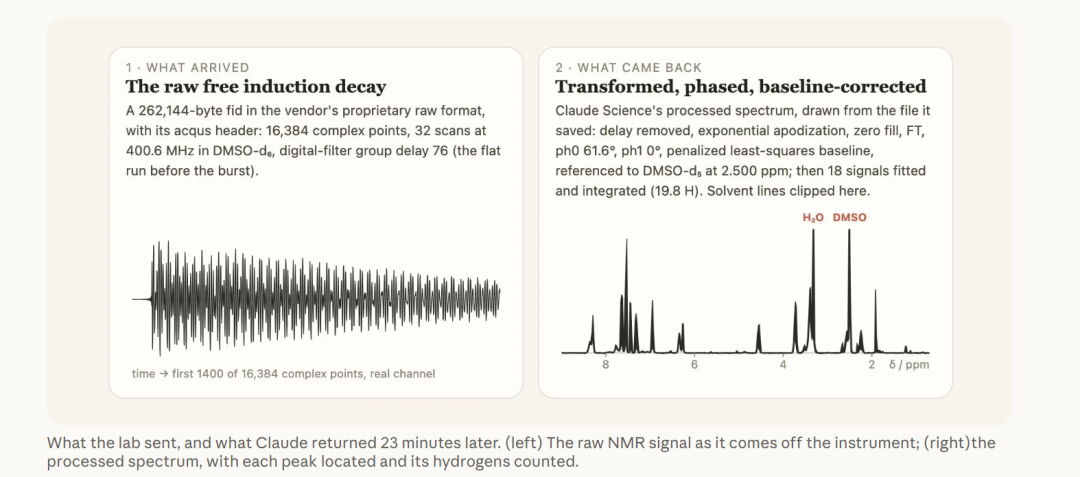Click the '2 · WHAT CAME BACK' section label
The width and height of the screenshot is (1080, 477).
coord(628,67)
